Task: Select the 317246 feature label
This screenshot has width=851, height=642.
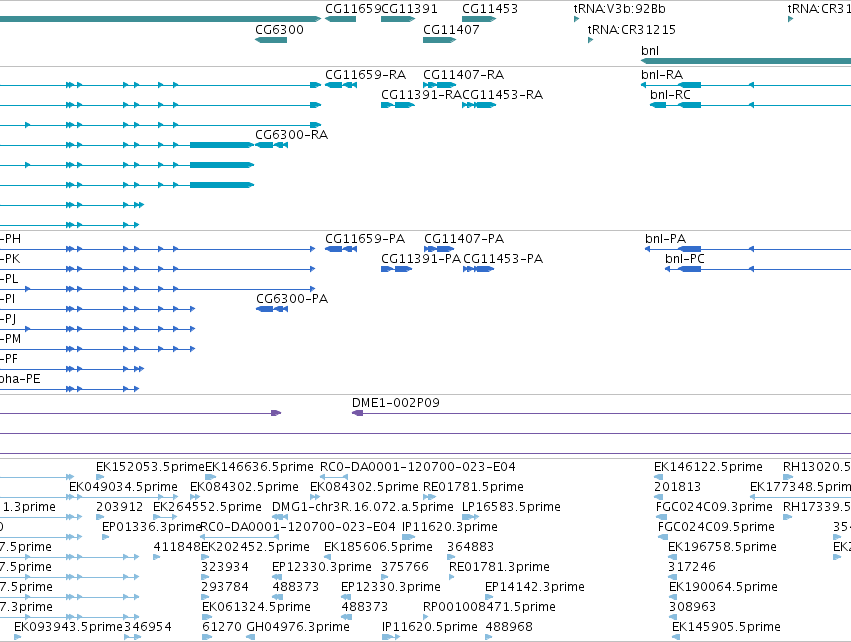Action: click(x=692, y=567)
